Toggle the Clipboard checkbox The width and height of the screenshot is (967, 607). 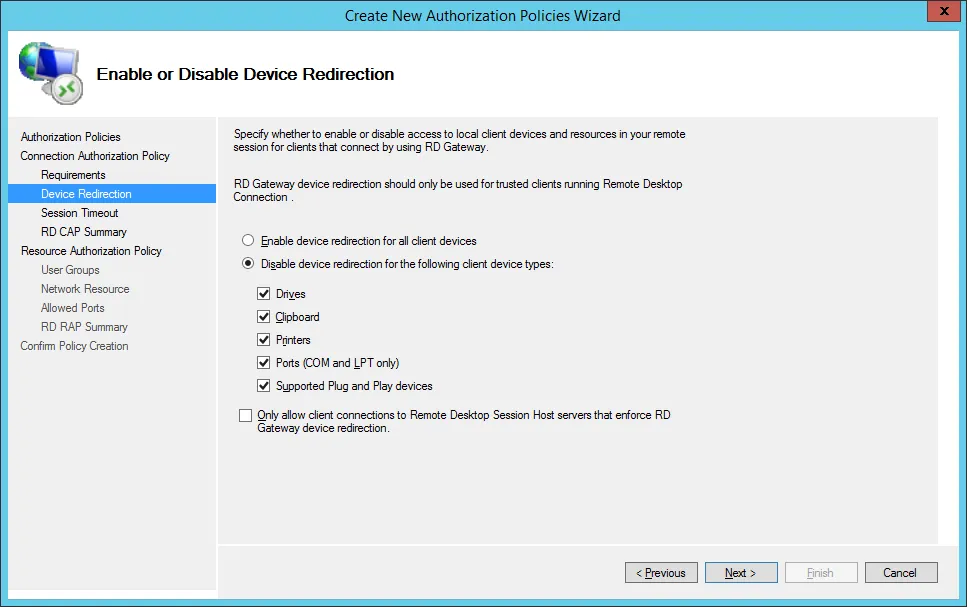tap(264, 317)
